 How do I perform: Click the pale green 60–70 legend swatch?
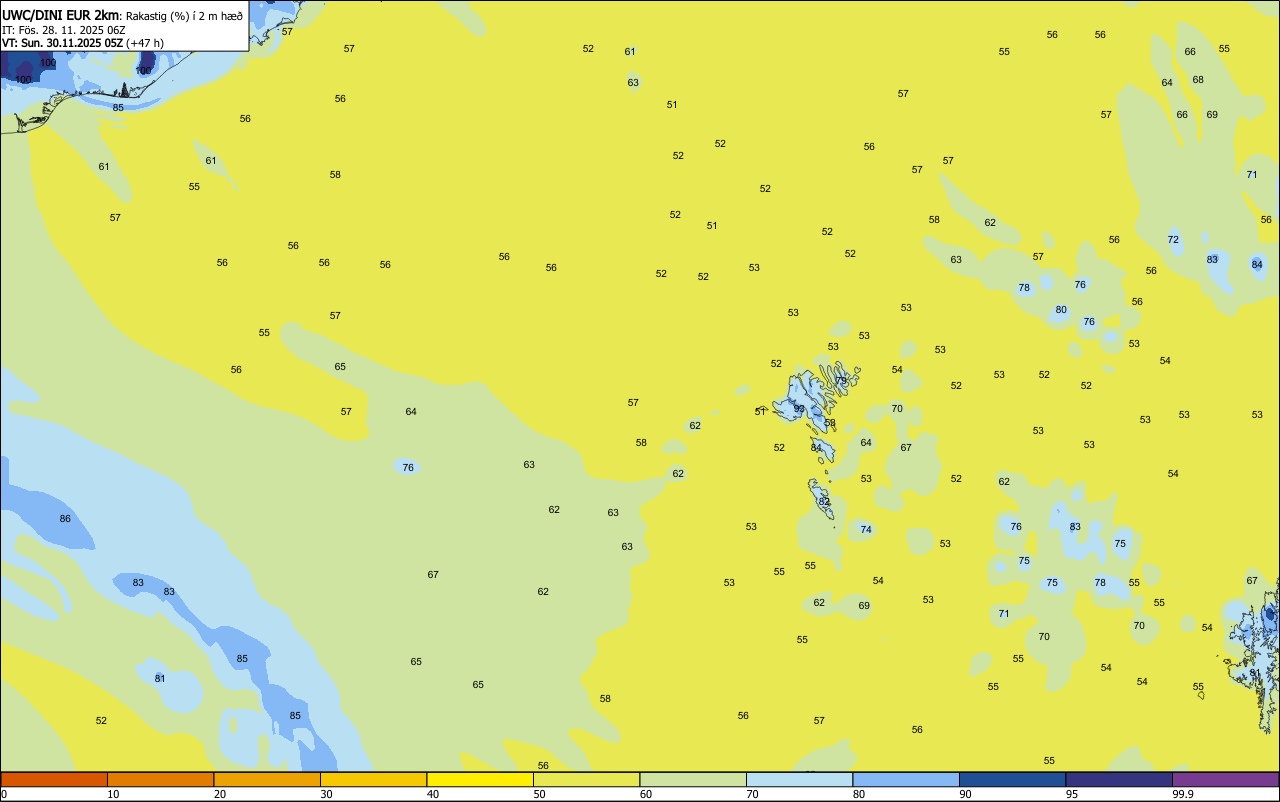click(x=693, y=779)
